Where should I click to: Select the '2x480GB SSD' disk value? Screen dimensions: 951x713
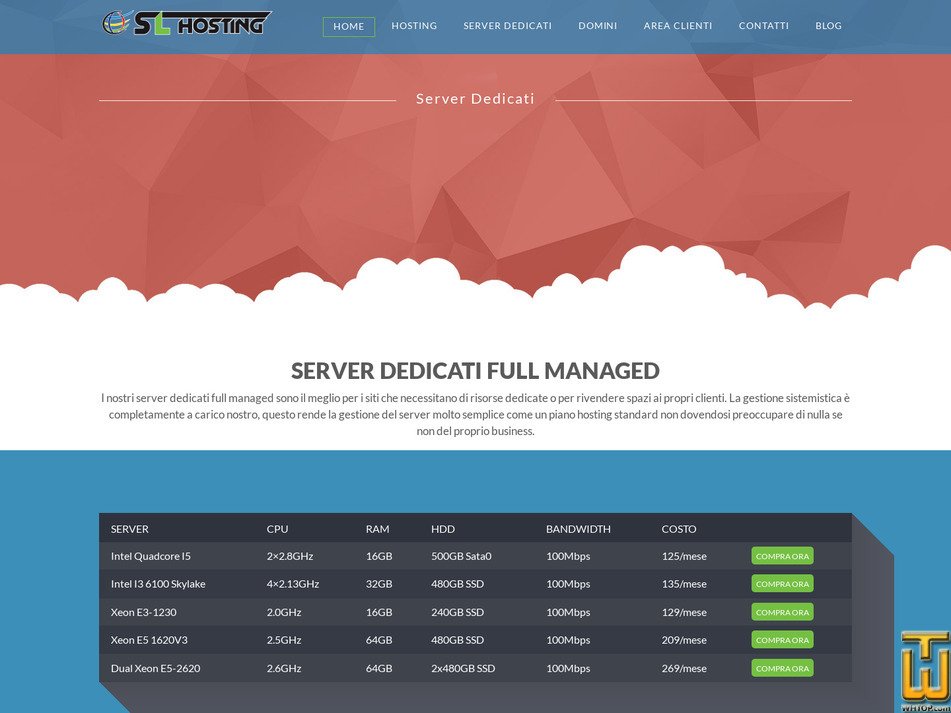coord(463,669)
